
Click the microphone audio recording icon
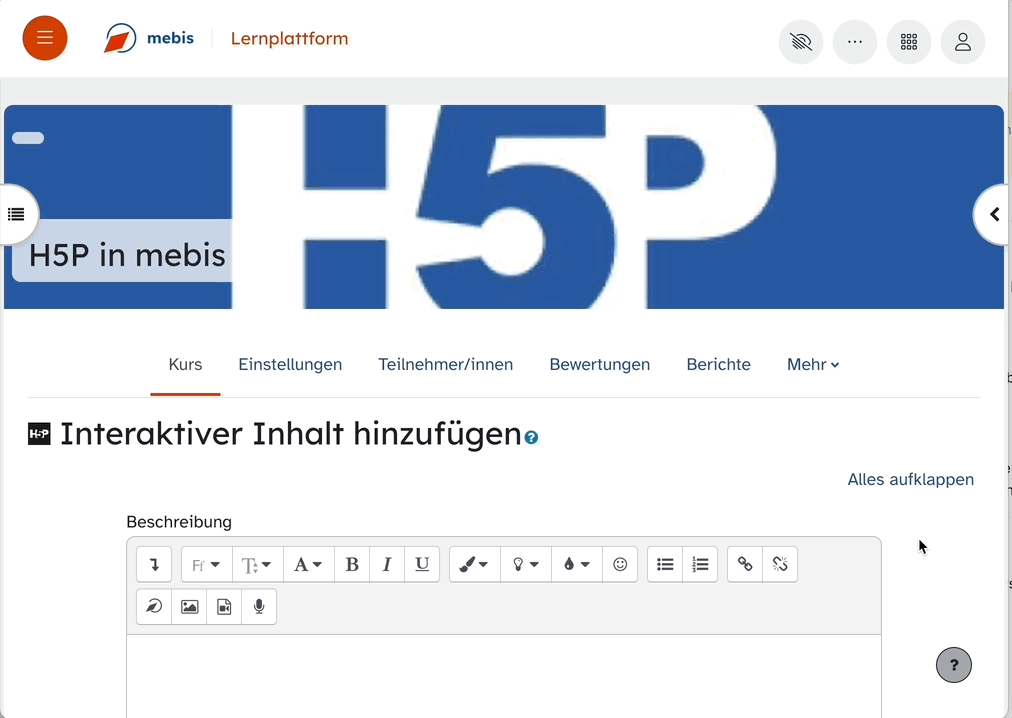click(259, 607)
